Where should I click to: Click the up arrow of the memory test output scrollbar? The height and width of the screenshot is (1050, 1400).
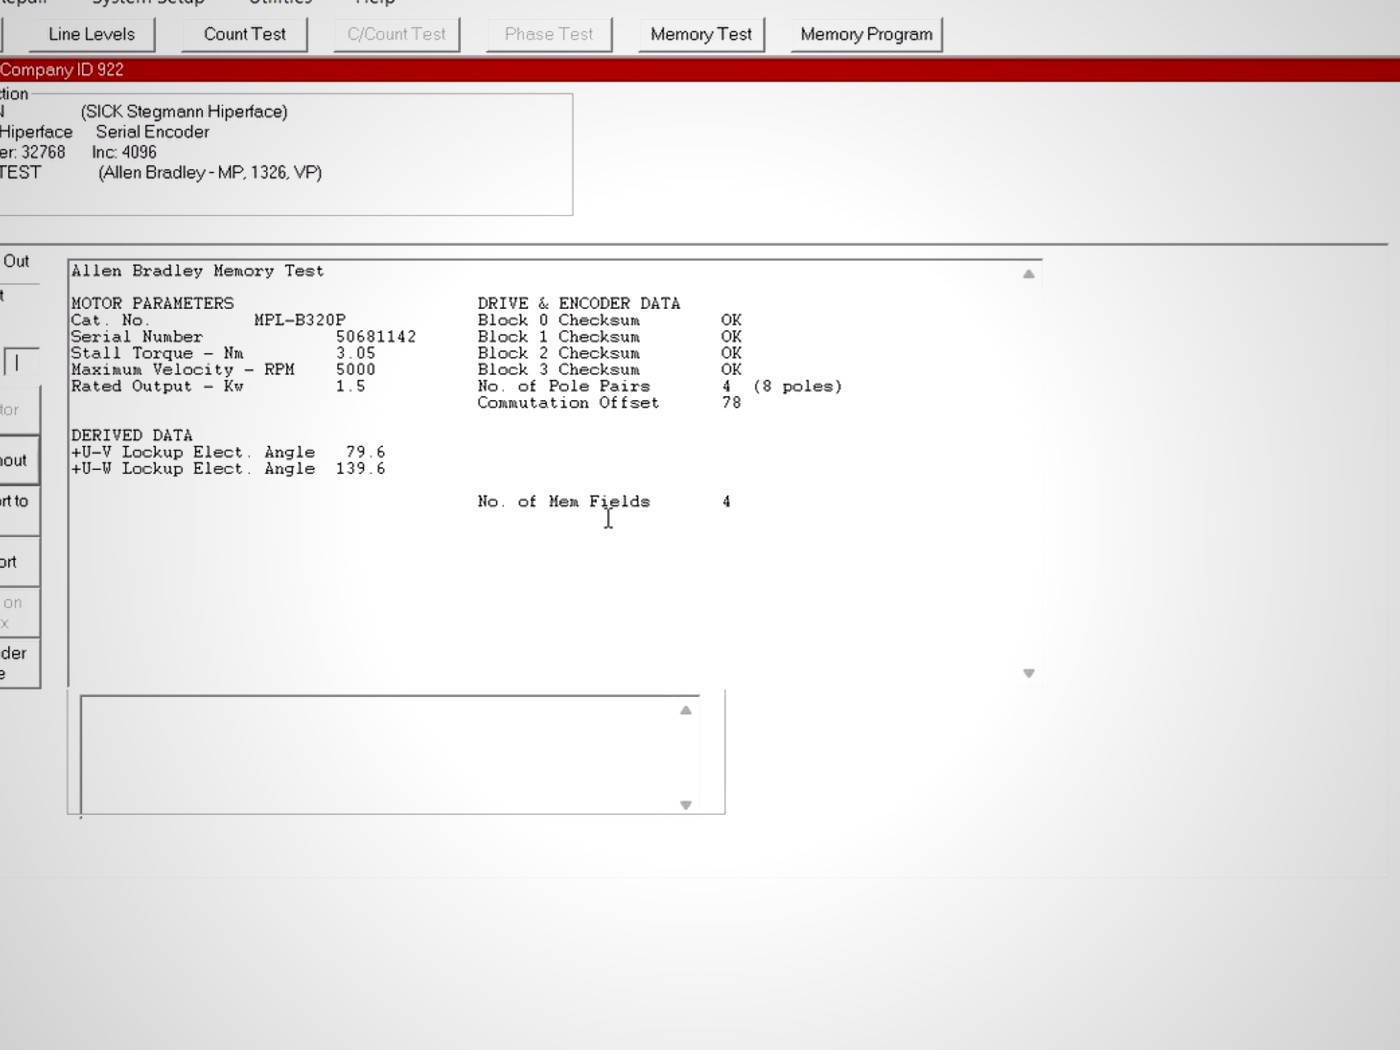click(1028, 274)
